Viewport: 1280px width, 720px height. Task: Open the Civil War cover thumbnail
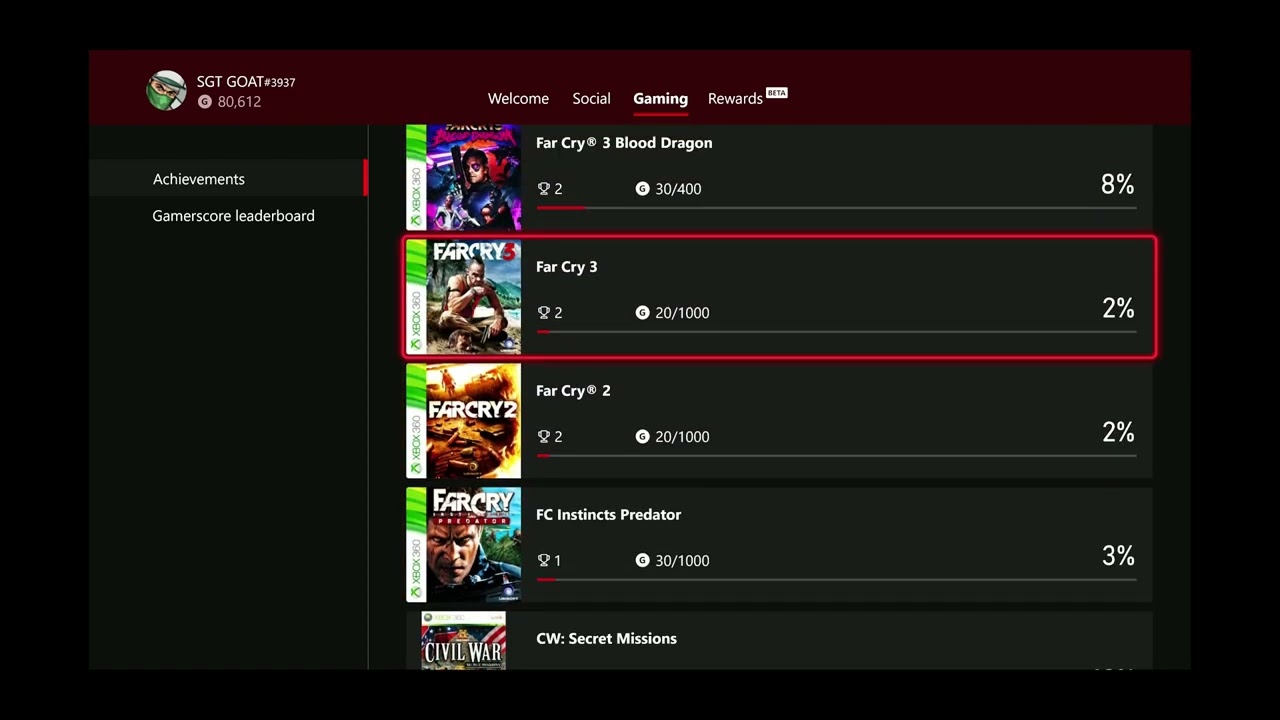[464, 640]
